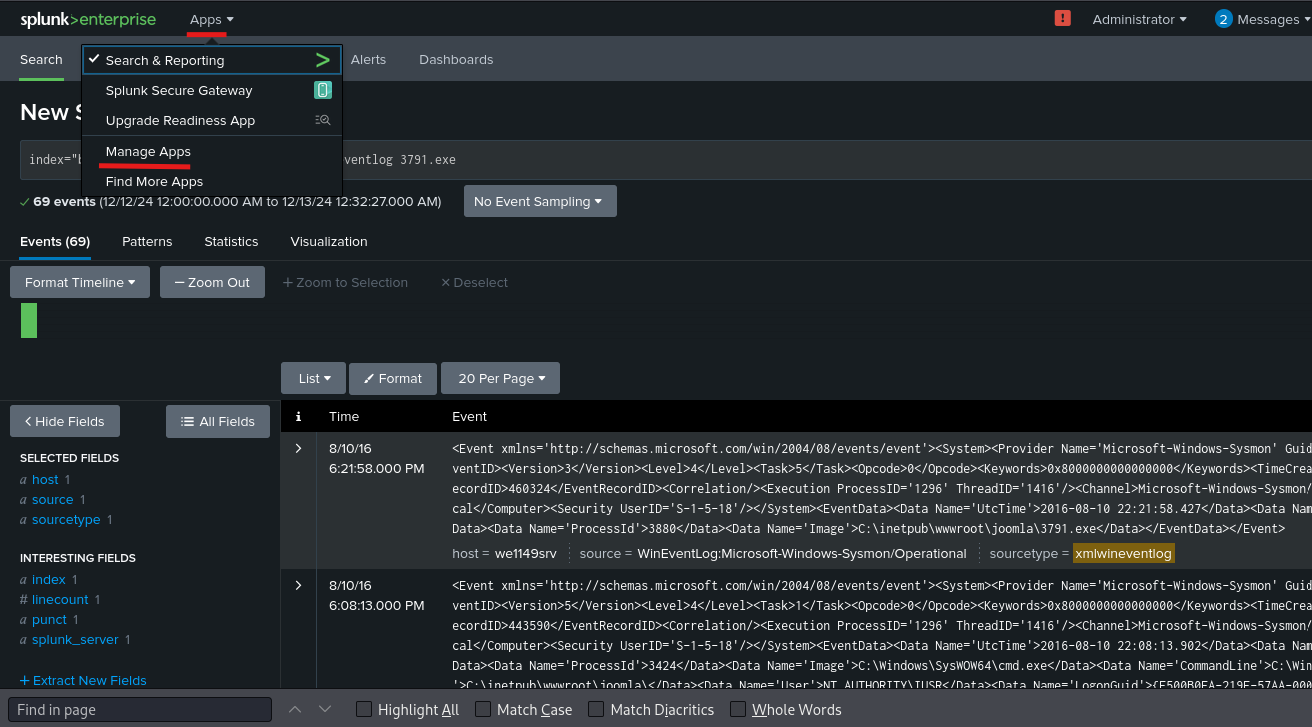Switch to the Visualization tab
This screenshot has height=727, width=1312.
(x=329, y=241)
